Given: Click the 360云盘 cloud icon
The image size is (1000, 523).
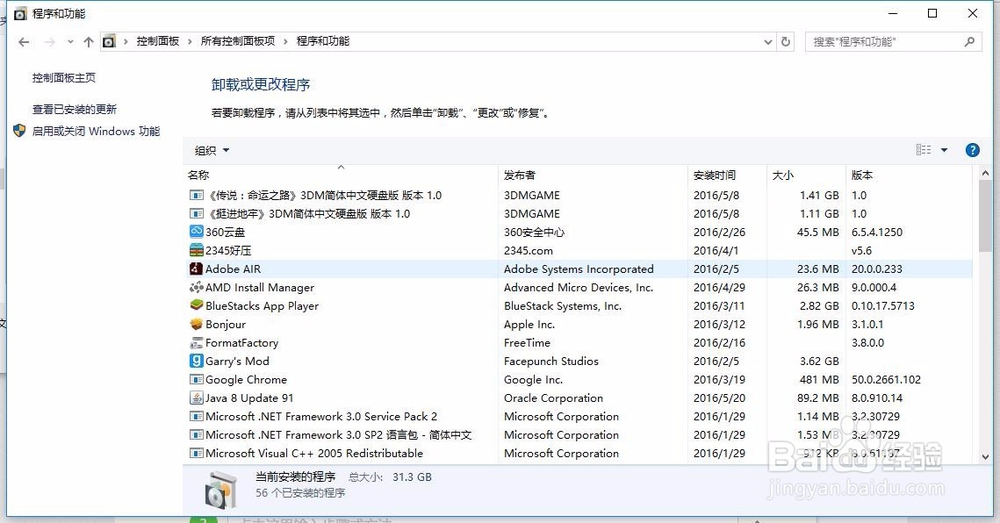Looking at the screenshot, I should 196,232.
